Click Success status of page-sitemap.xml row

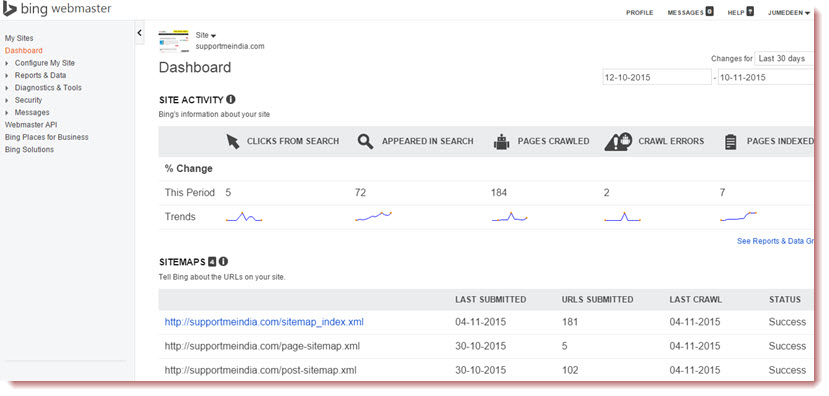pyautogui.click(x=787, y=346)
